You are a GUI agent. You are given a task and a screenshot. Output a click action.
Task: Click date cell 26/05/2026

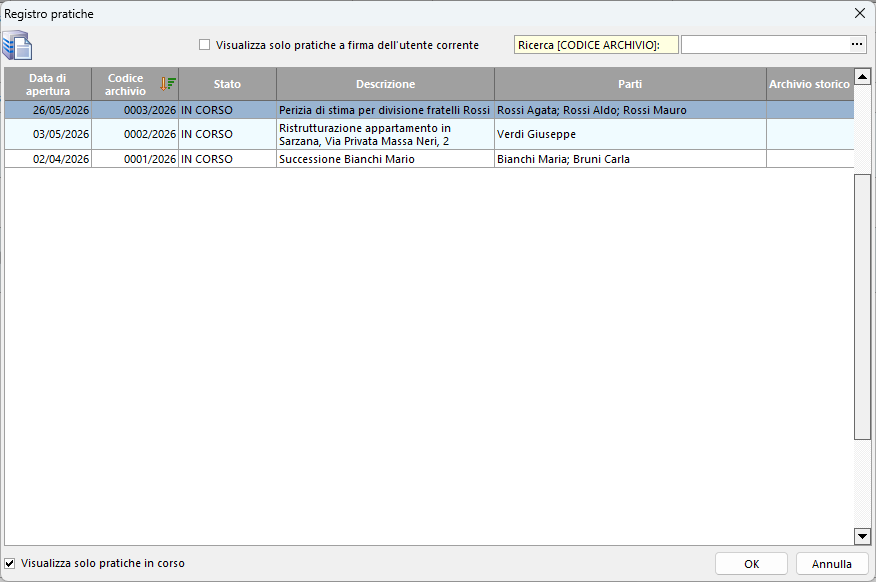pyautogui.click(x=48, y=110)
